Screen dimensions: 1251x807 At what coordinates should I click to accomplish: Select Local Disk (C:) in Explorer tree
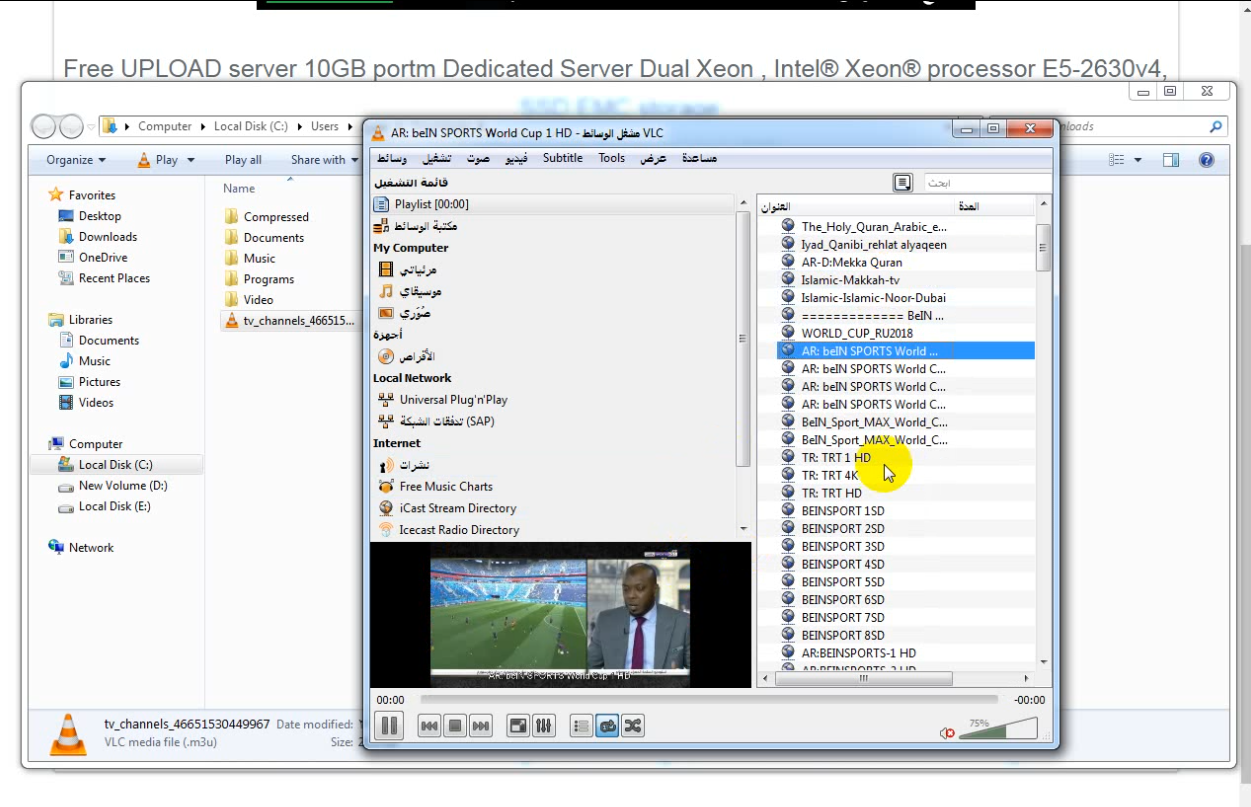116,465
